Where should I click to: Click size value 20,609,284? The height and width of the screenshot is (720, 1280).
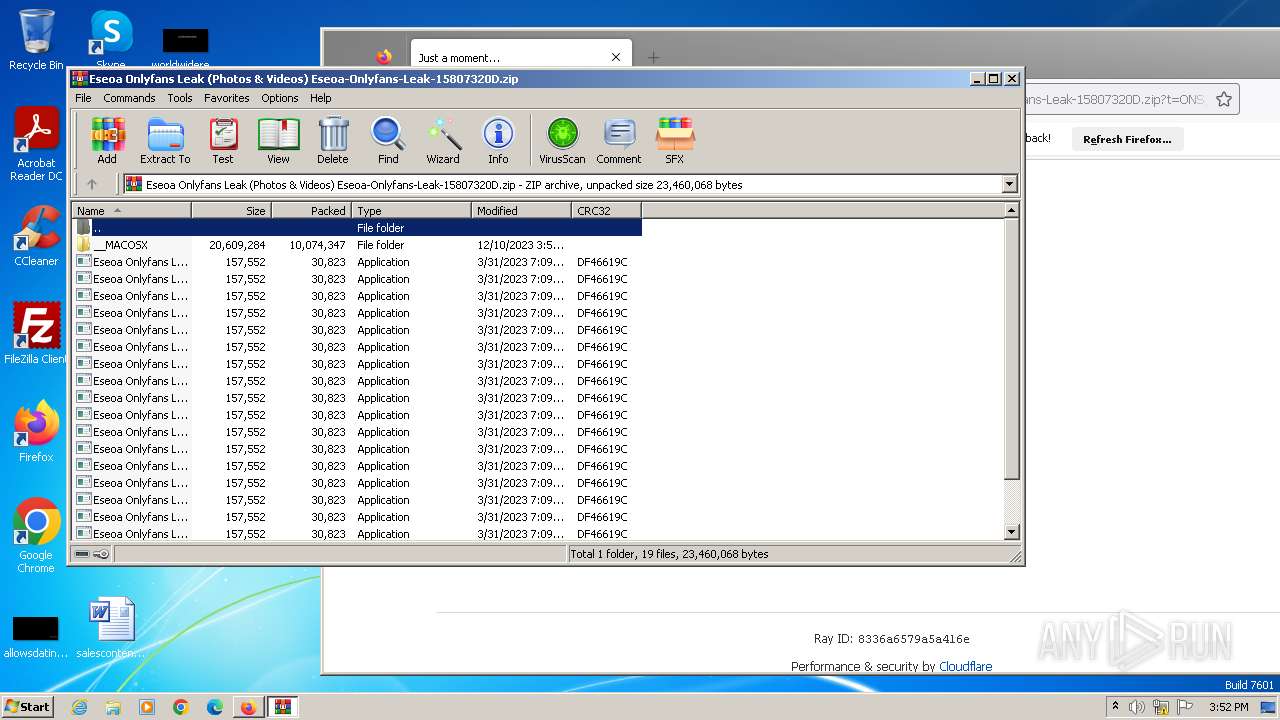237,245
